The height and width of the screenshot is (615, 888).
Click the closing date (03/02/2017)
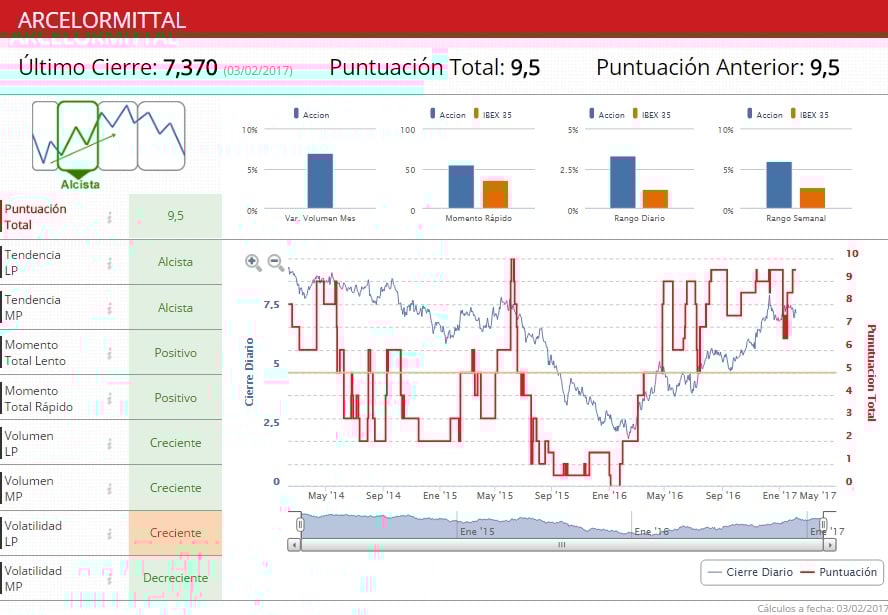[x=258, y=71]
